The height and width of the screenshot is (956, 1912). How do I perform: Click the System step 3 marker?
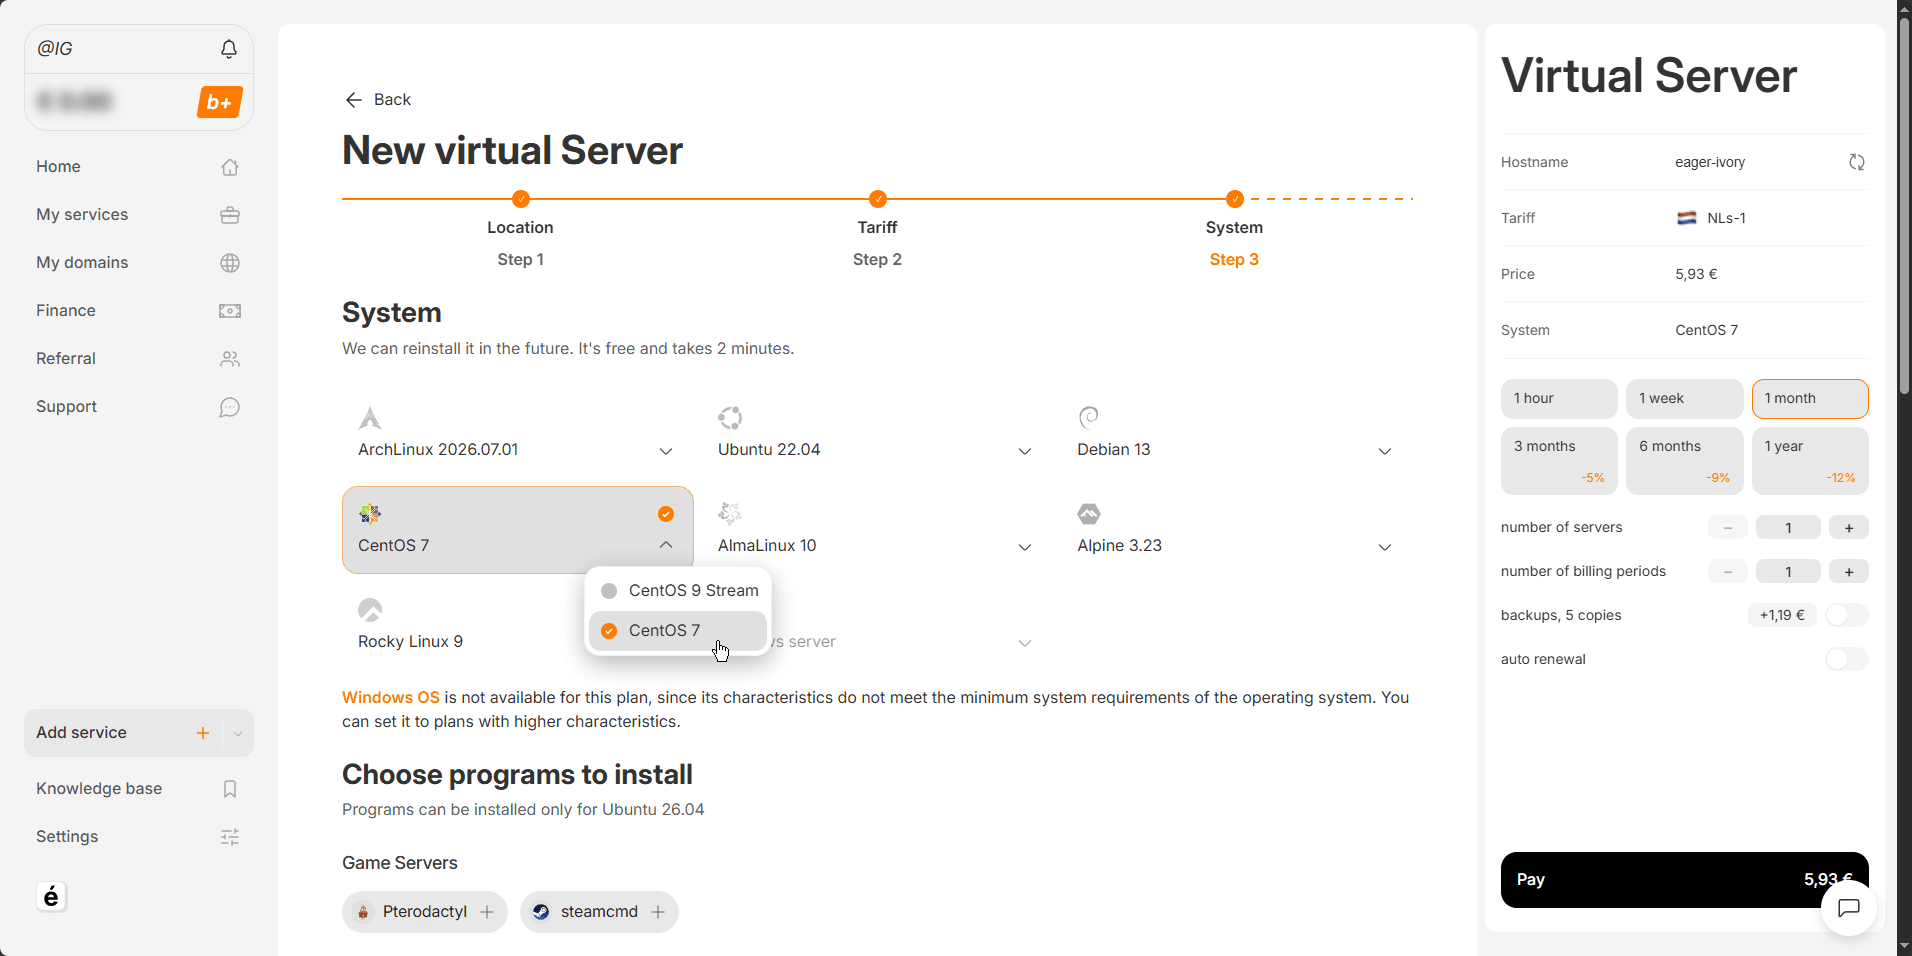pyautogui.click(x=1235, y=199)
